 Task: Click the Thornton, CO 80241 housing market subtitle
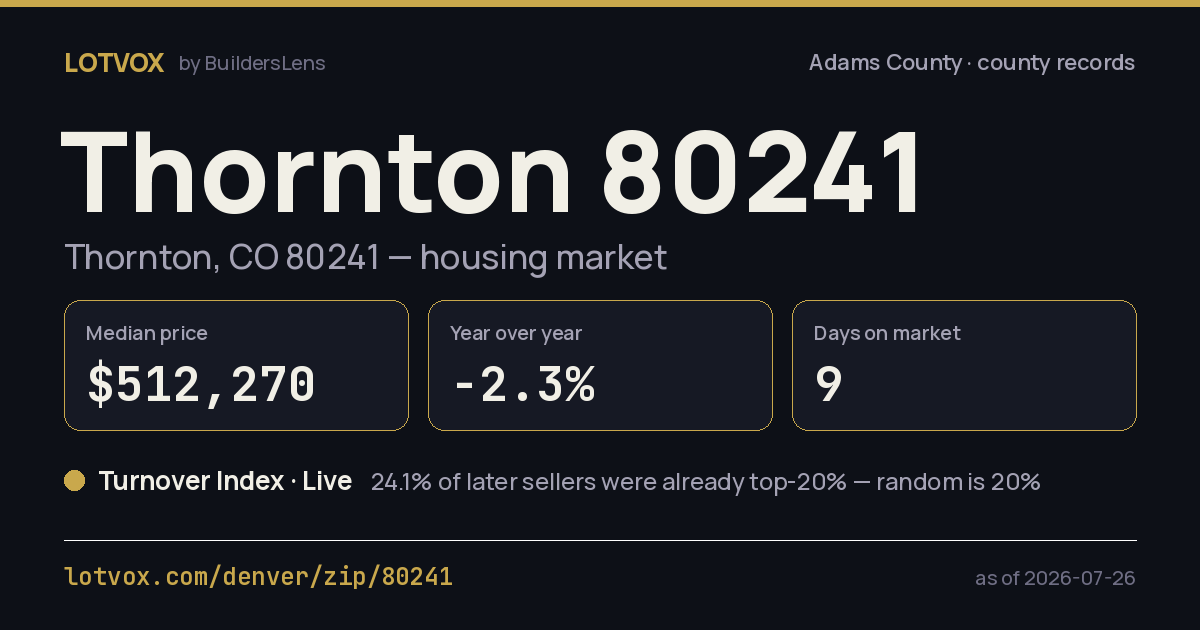pos(365,257)
